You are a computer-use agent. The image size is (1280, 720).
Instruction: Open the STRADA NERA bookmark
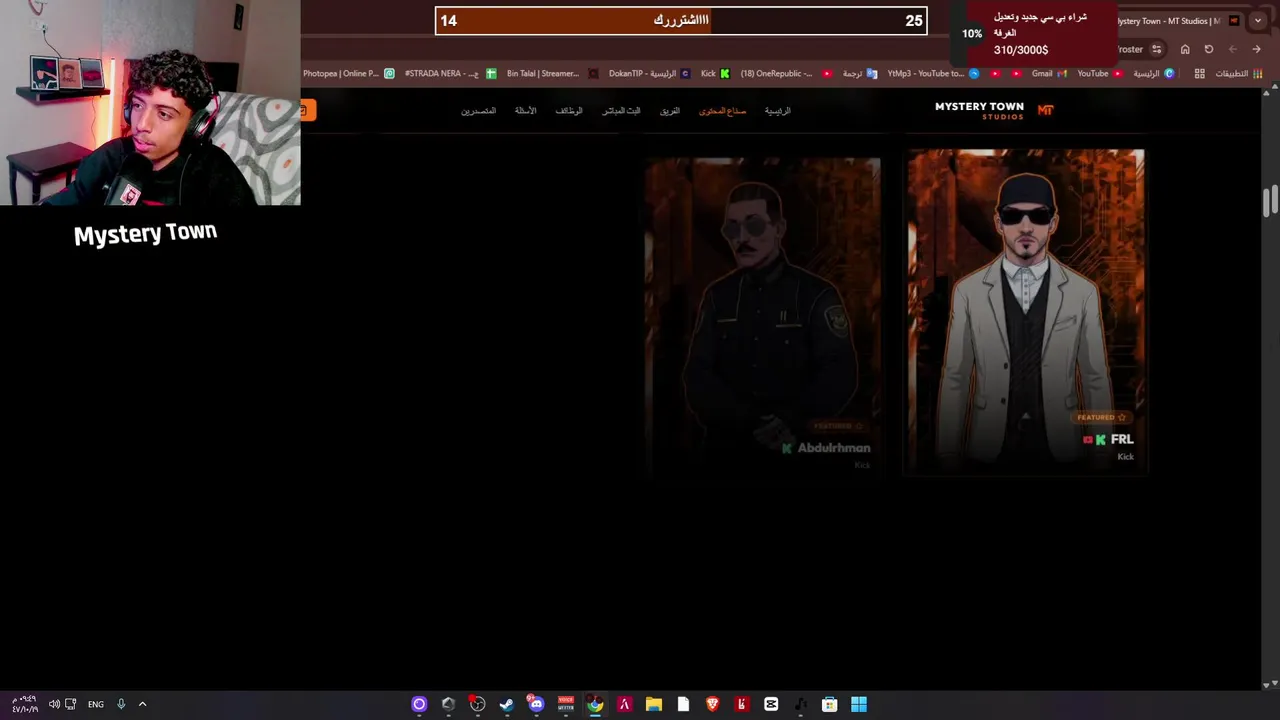450,73
